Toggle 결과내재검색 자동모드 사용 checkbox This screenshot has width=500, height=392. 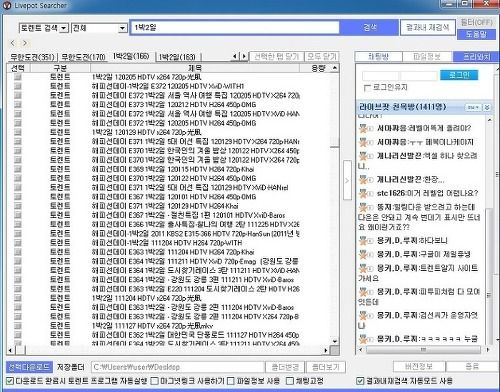(x=360, y=381)
